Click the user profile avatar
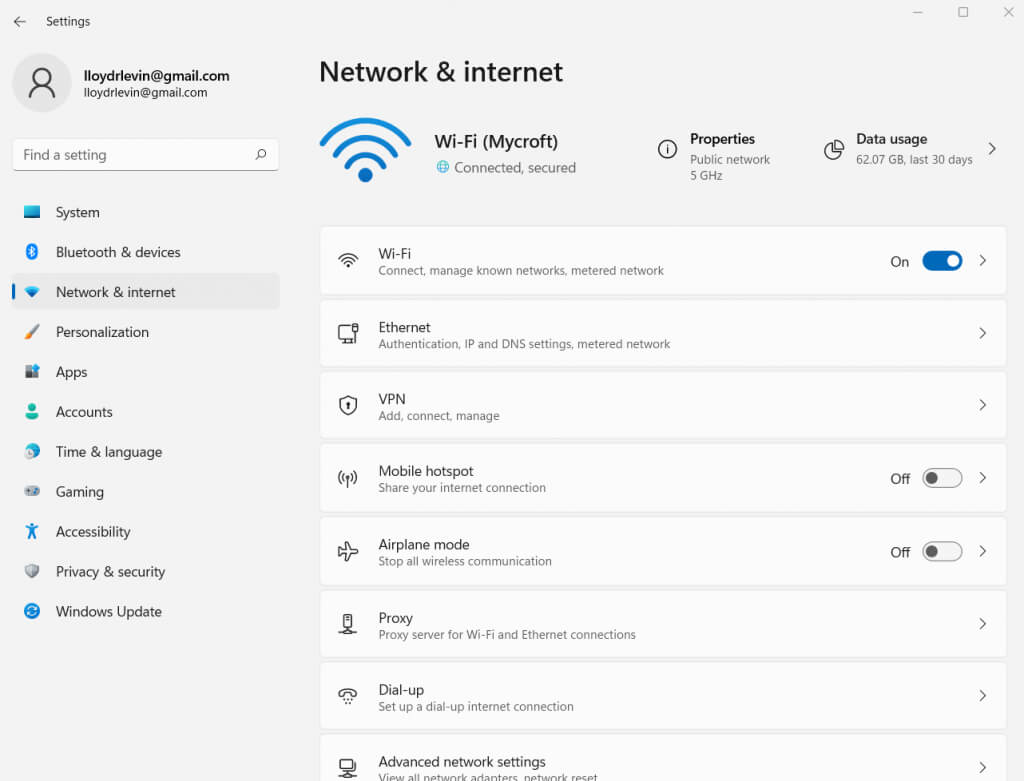 tap(42, 83)
